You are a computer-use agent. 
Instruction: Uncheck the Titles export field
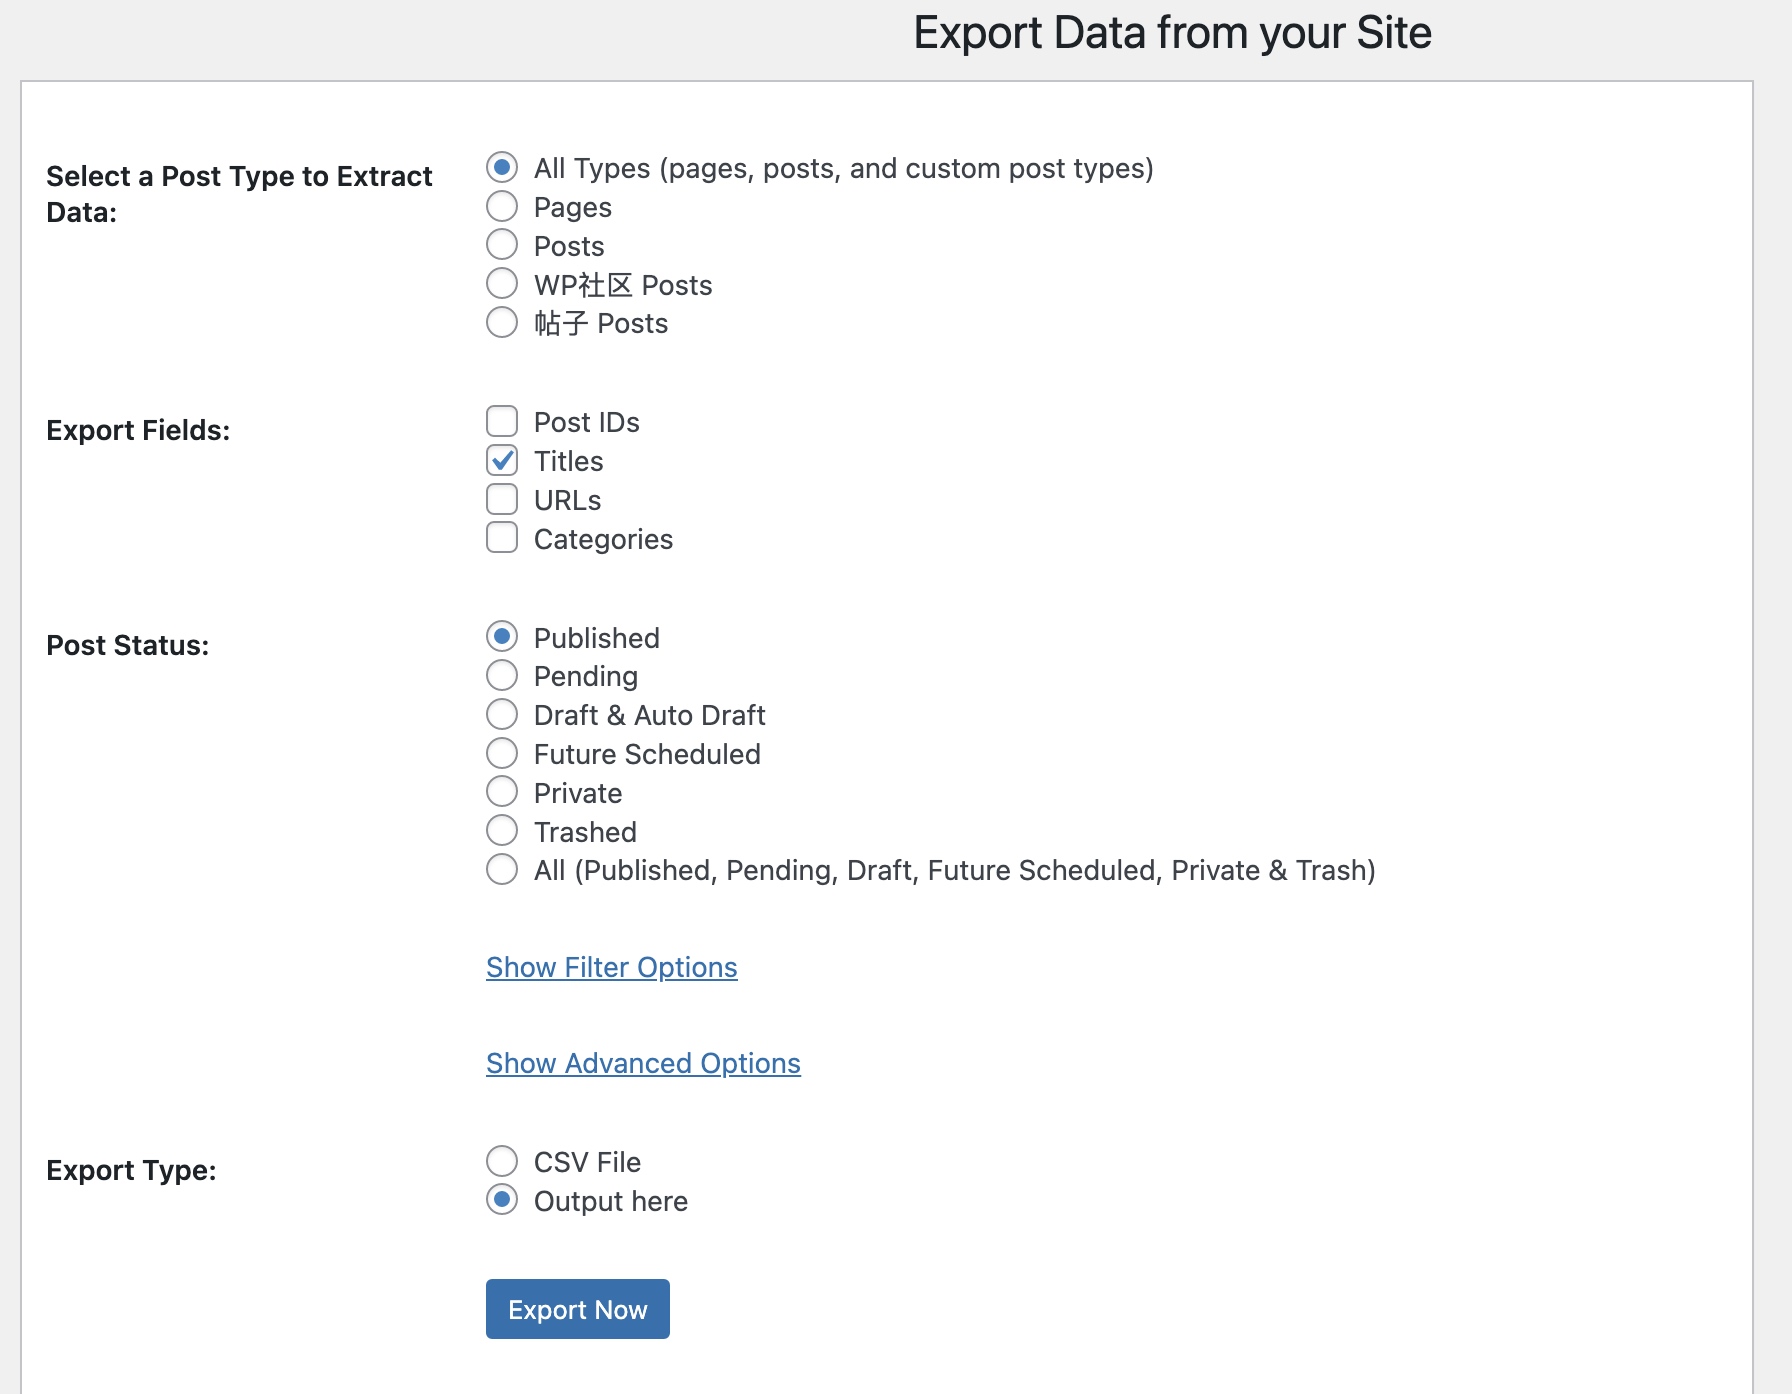(x=502, y=460)
